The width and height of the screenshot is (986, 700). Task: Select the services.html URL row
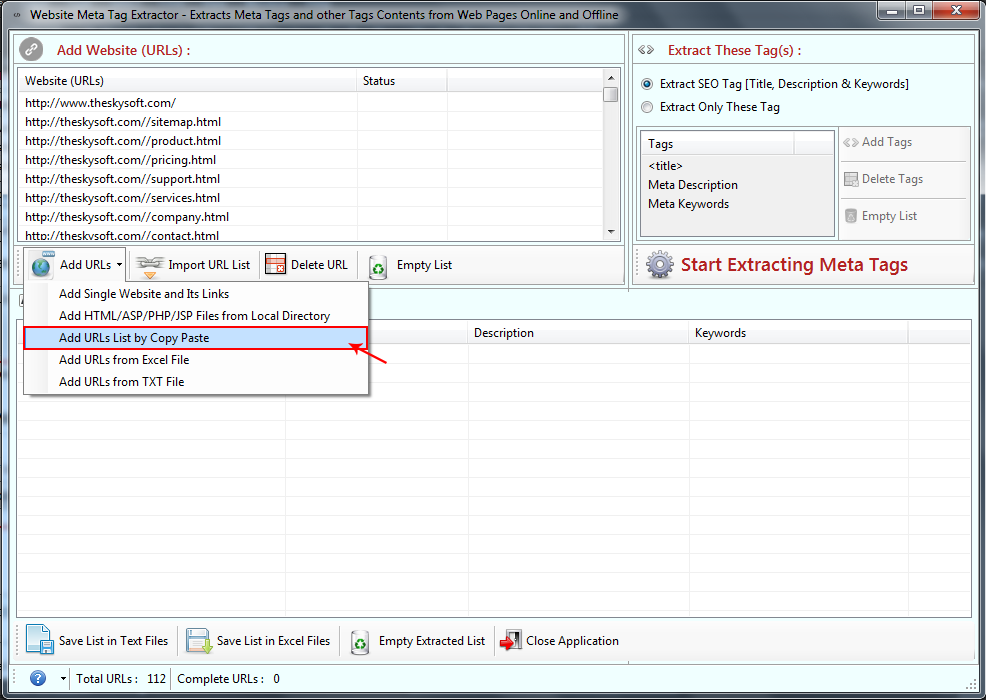(311, 197)
